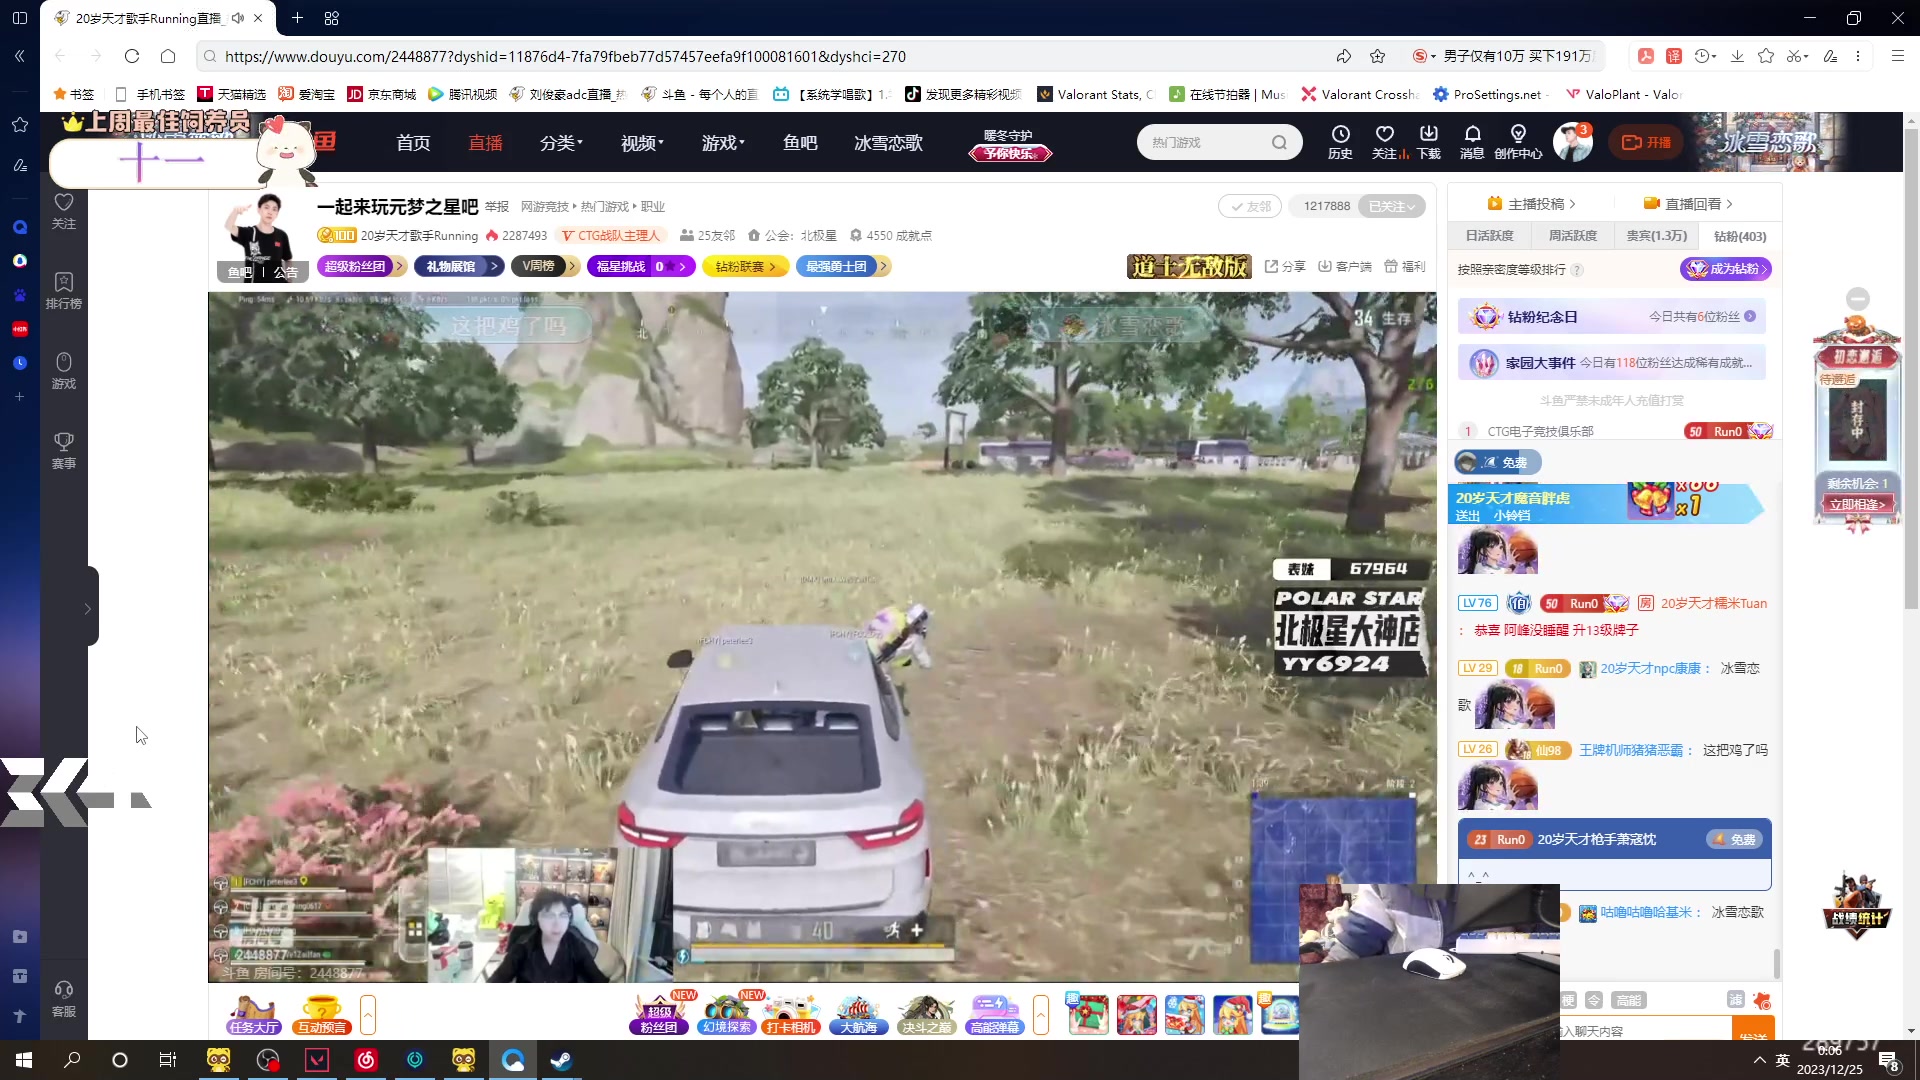Click the search magnifier in 热门游戏 box
Viewport: 1920px width, 1080px height.
click(x=1279, y=142)
